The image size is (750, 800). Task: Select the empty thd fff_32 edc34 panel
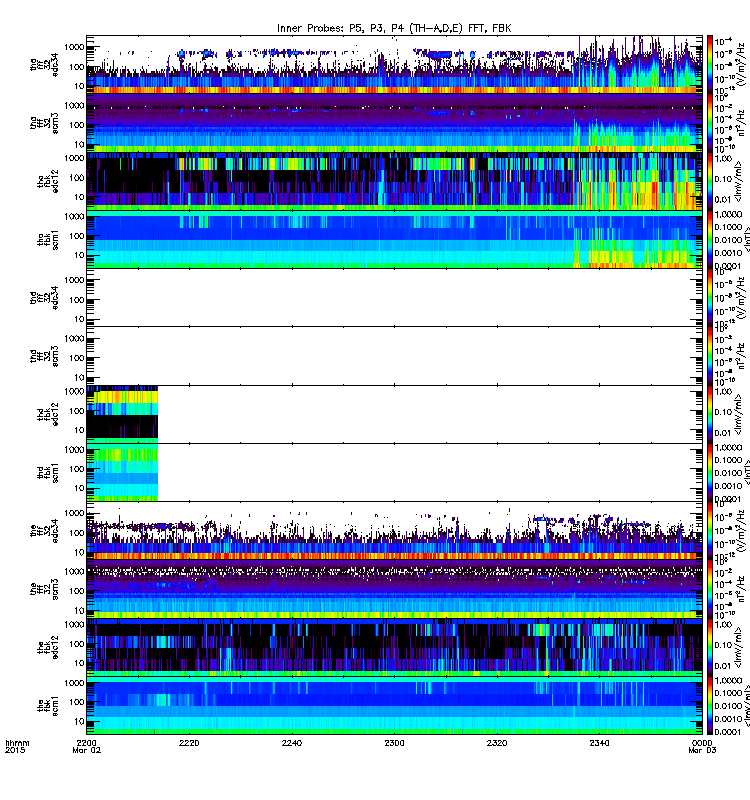(394, 297)
